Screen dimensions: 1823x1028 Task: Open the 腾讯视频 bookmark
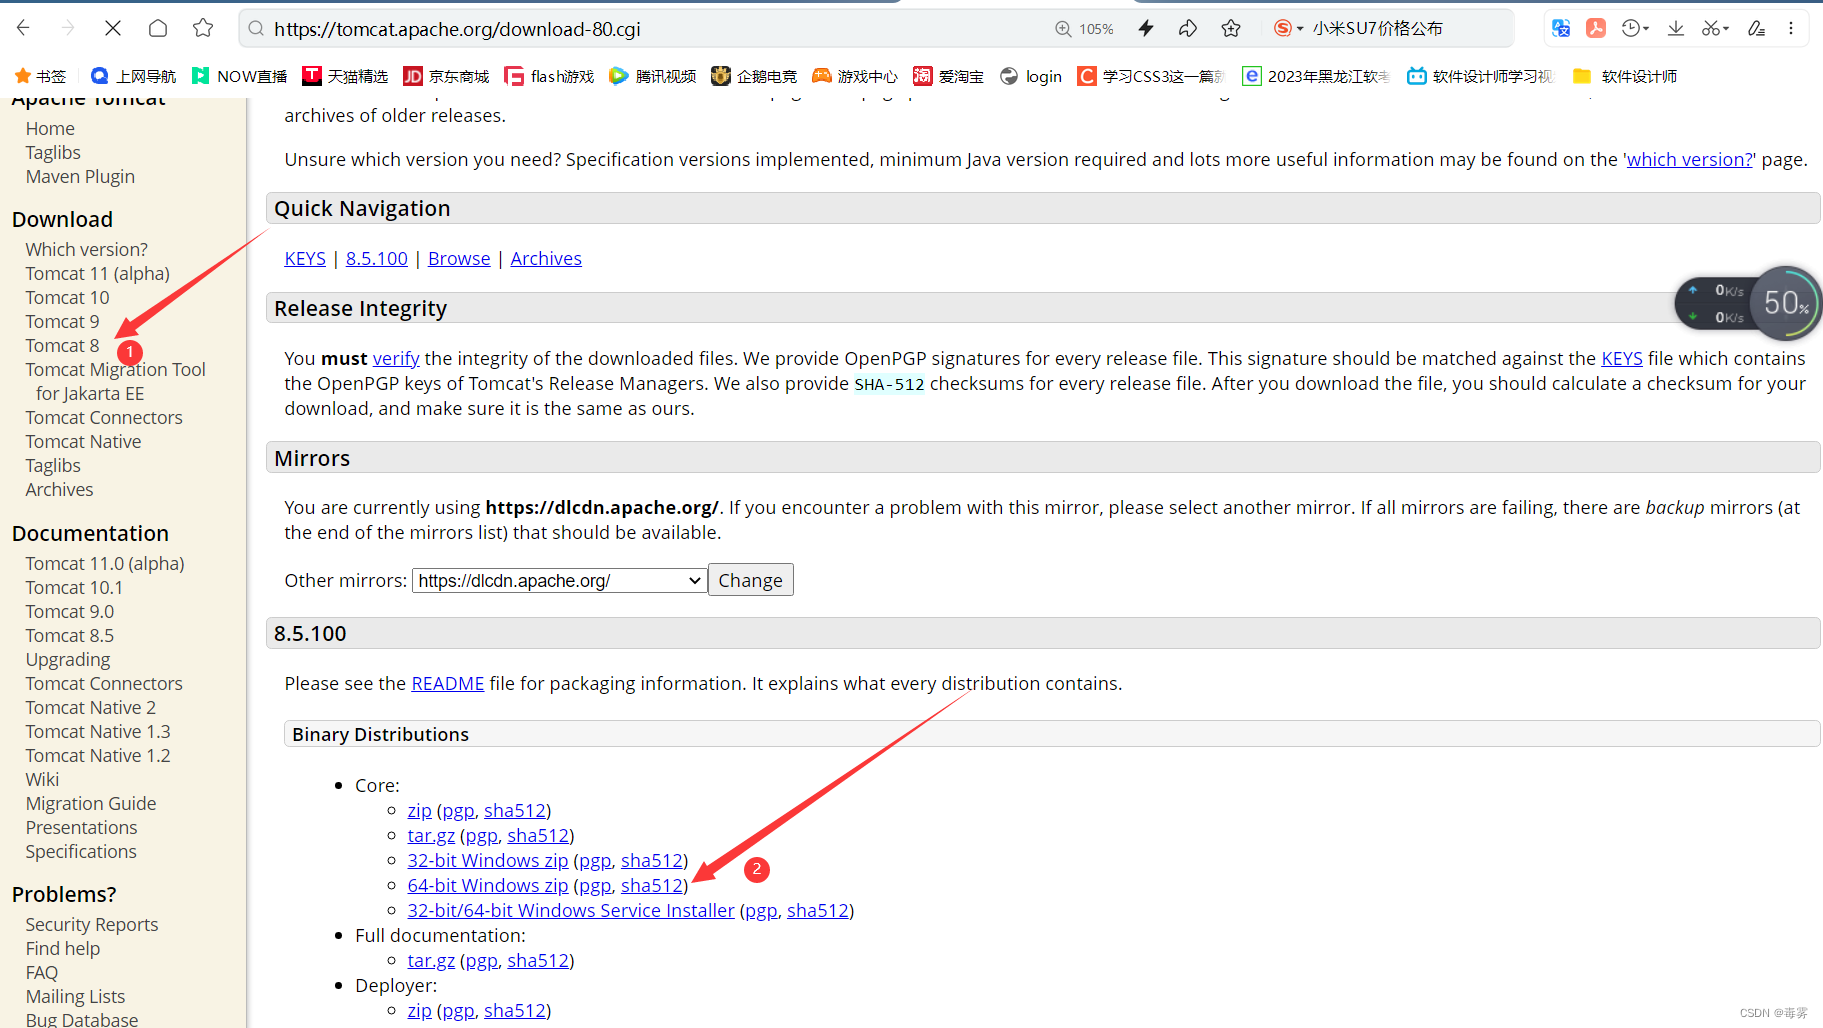coord(653,76)
